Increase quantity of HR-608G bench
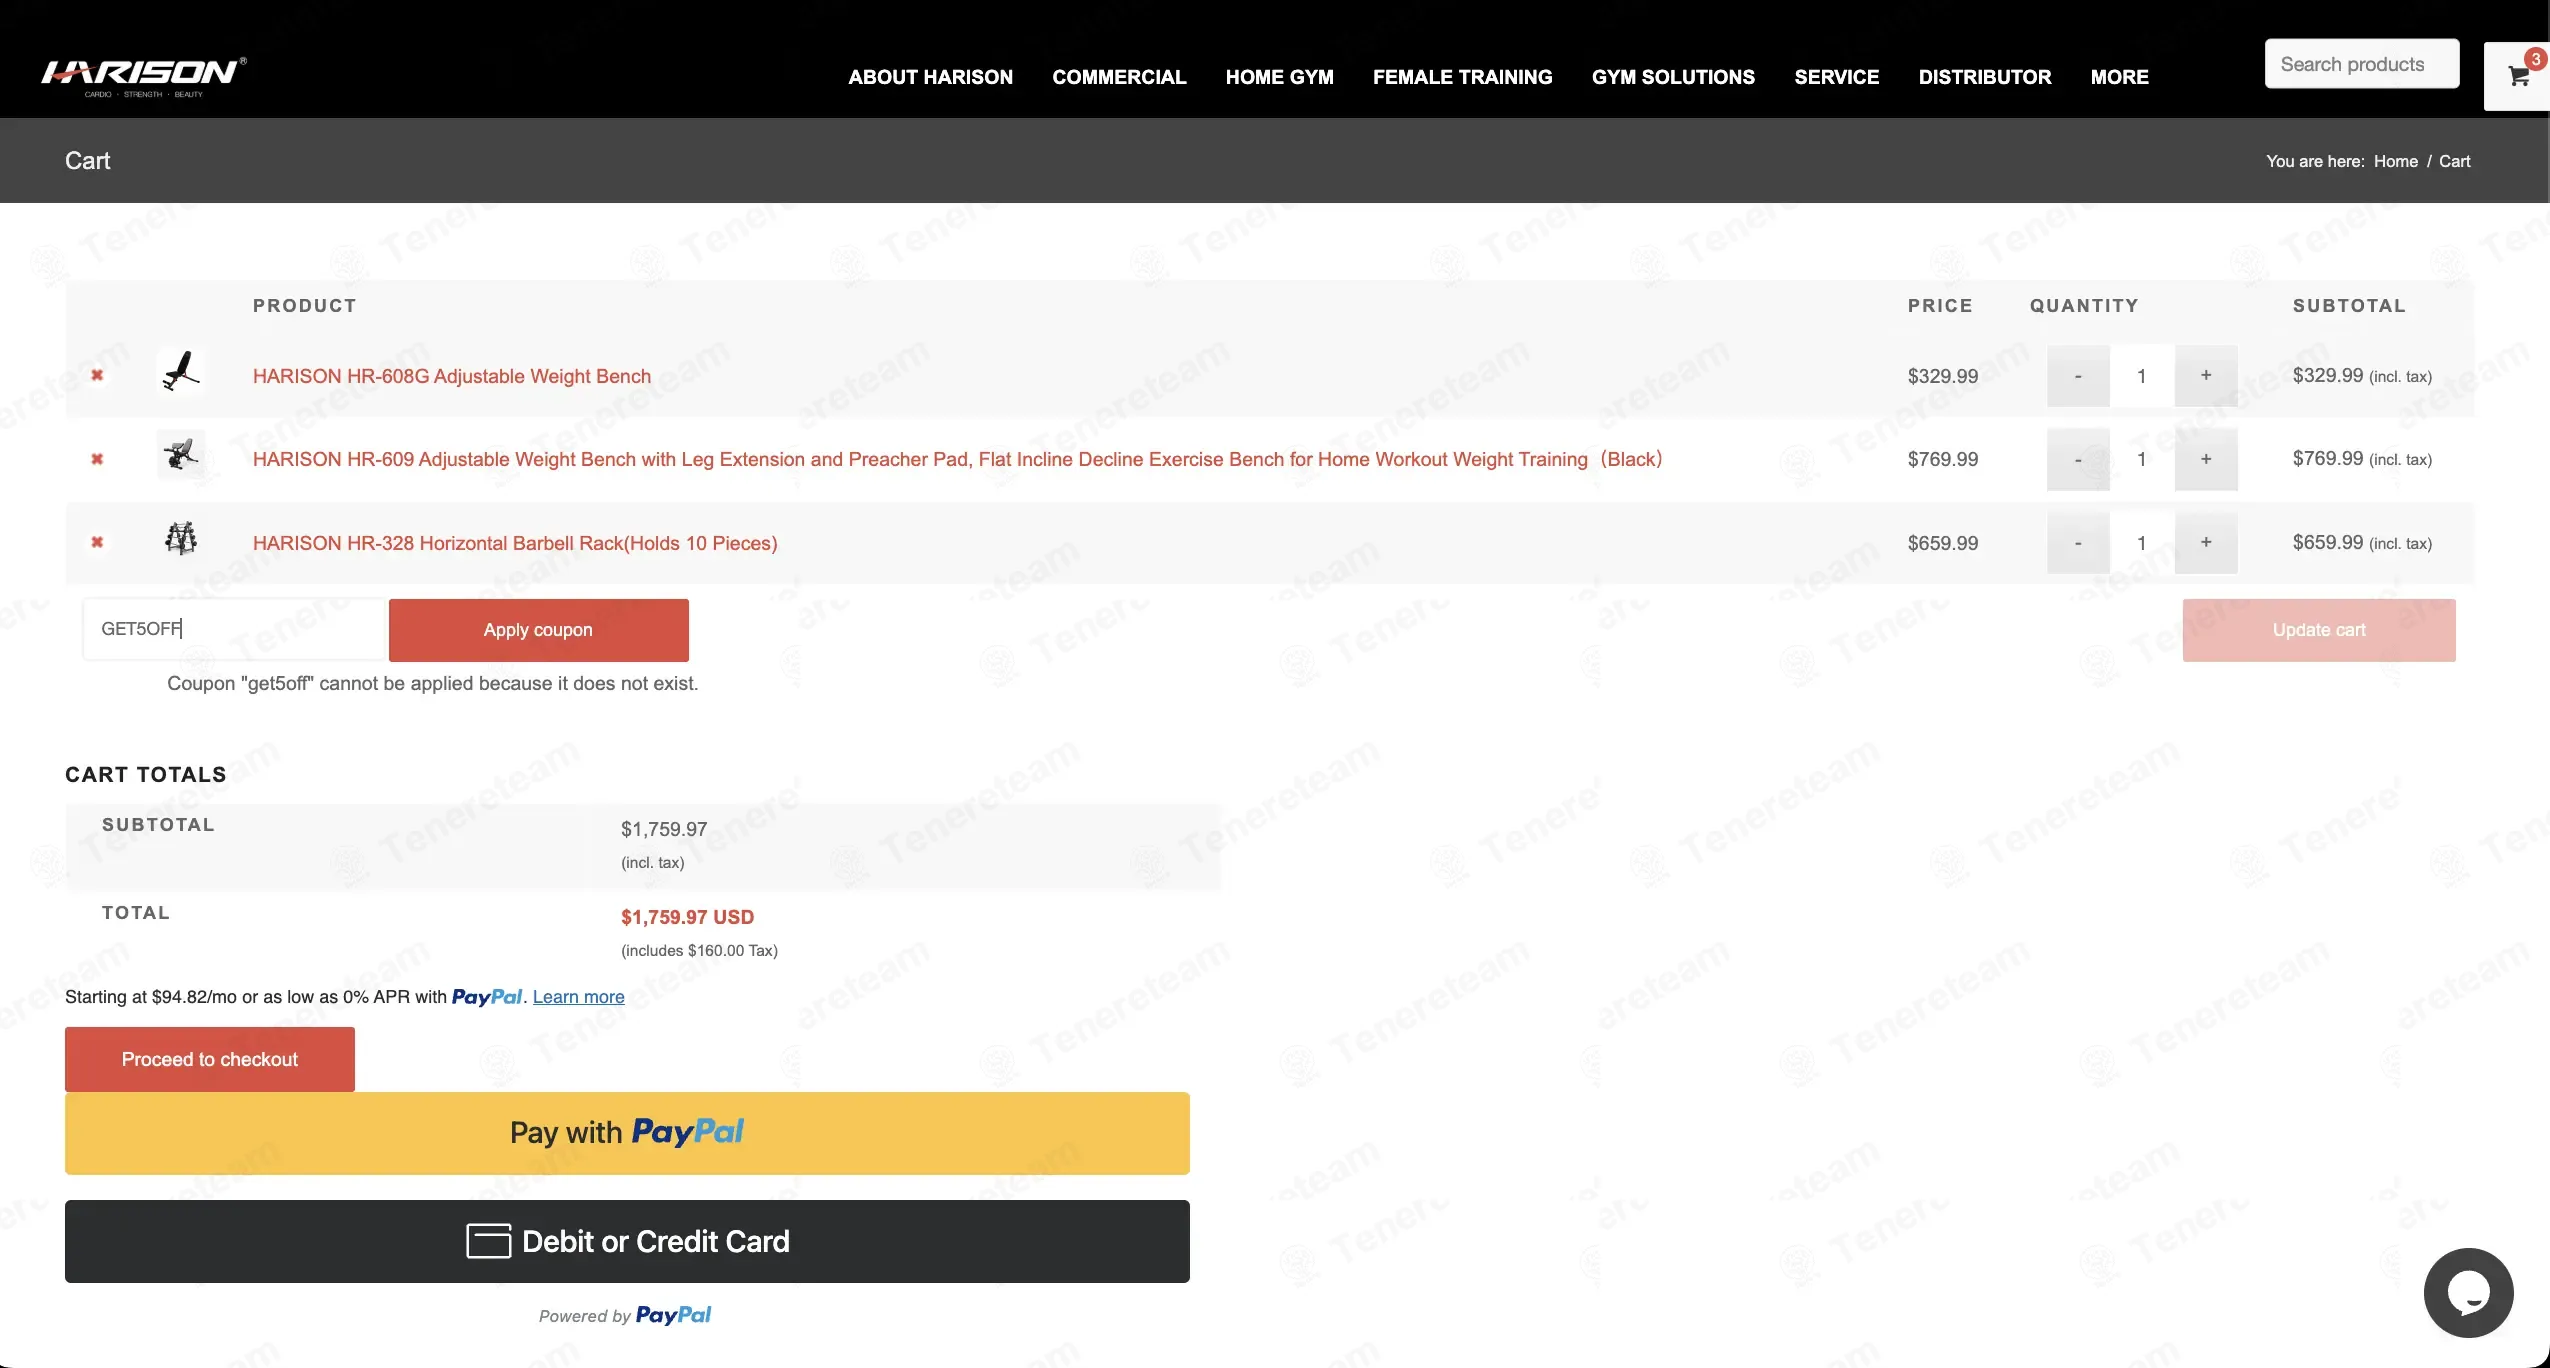2550x1368 pixels. (2206, 376)
